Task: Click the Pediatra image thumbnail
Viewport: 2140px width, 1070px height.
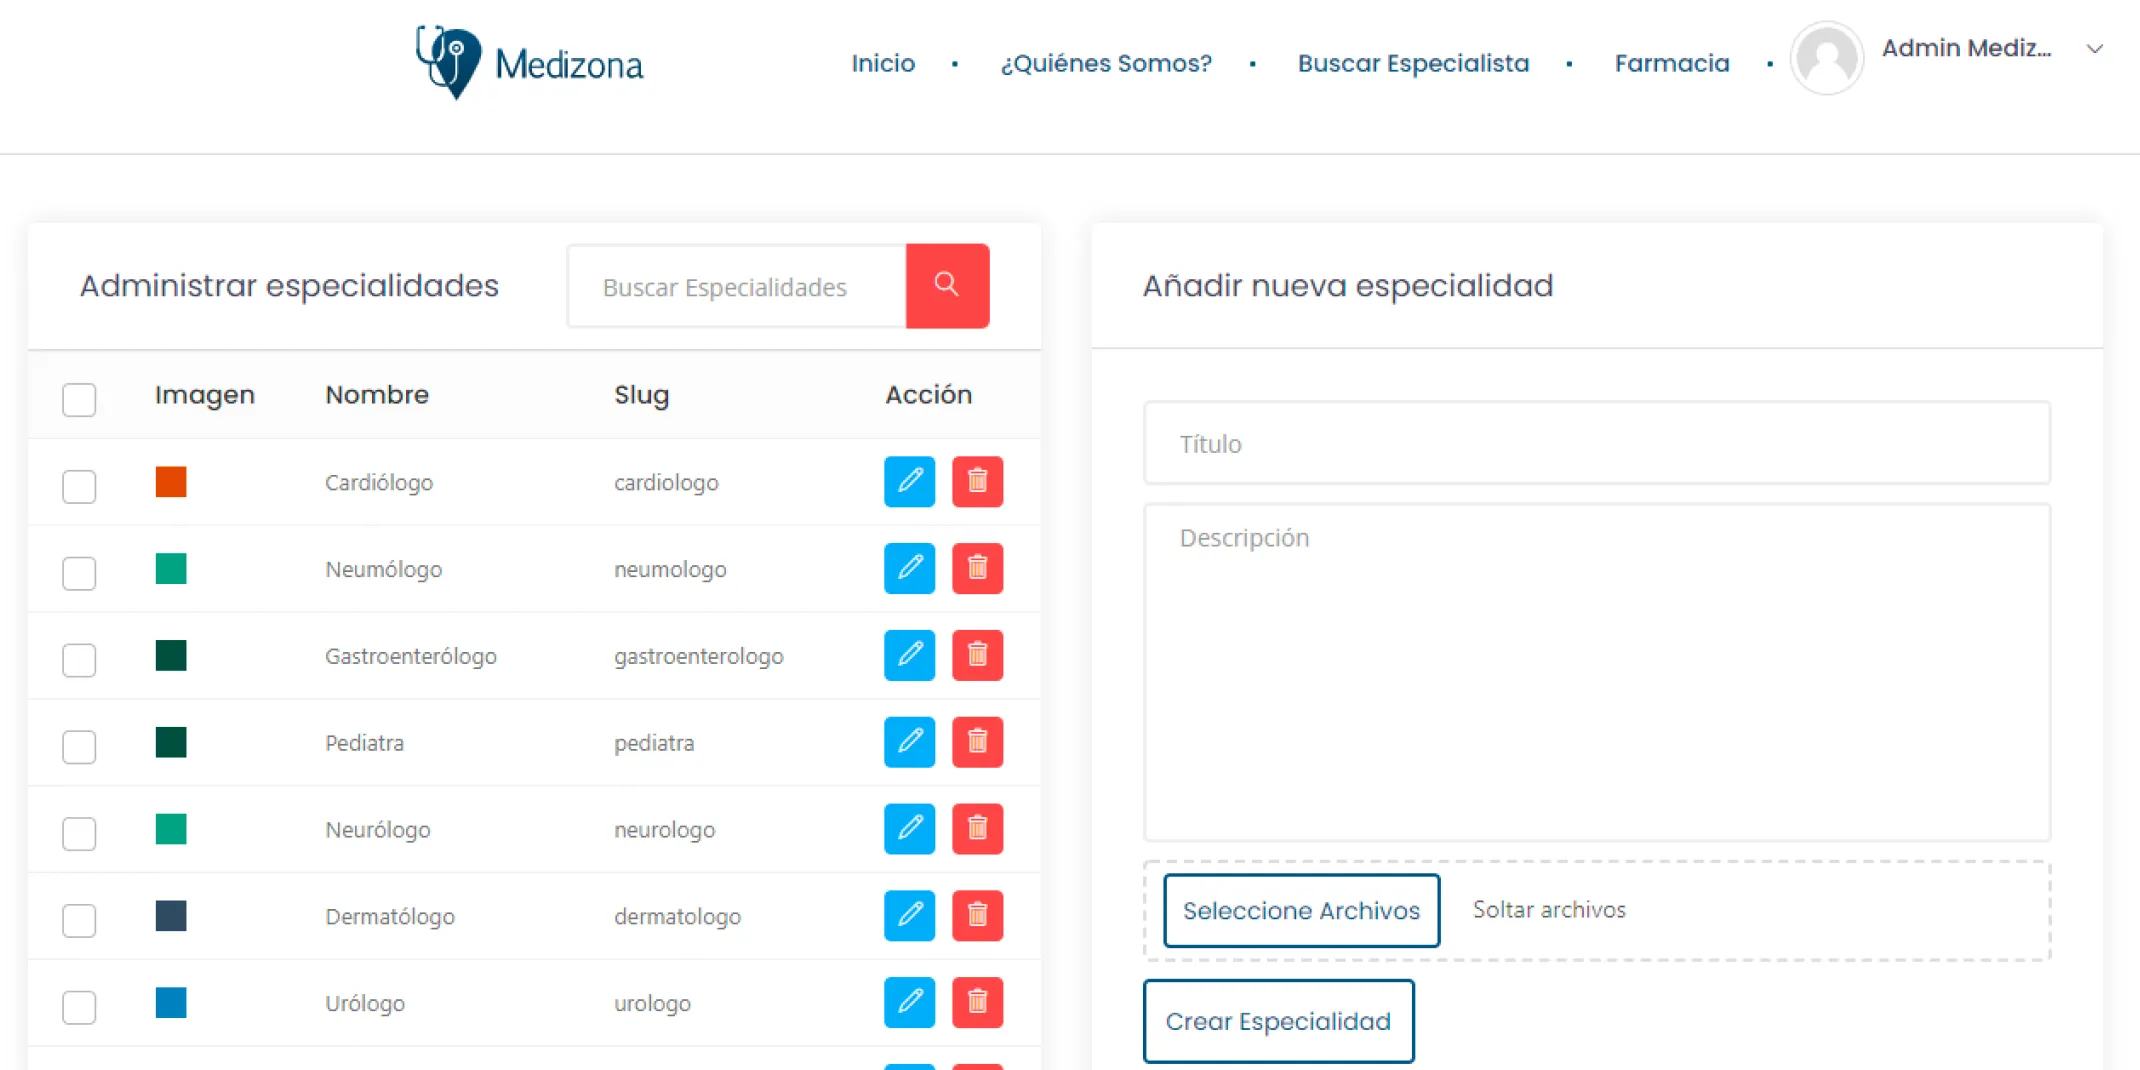Action: click(171, 742)
